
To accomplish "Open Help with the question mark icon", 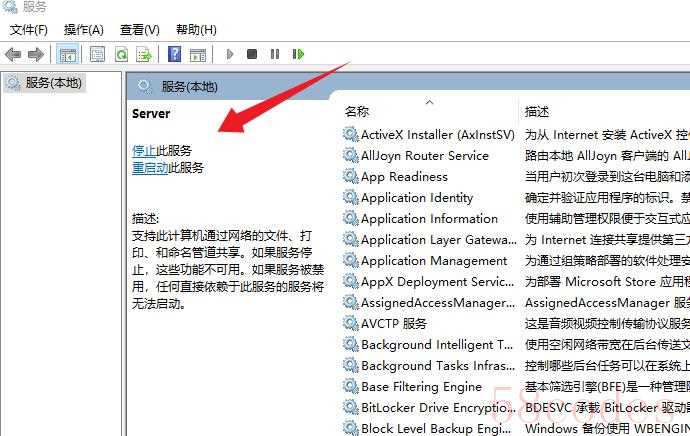I will coord(174,54).
